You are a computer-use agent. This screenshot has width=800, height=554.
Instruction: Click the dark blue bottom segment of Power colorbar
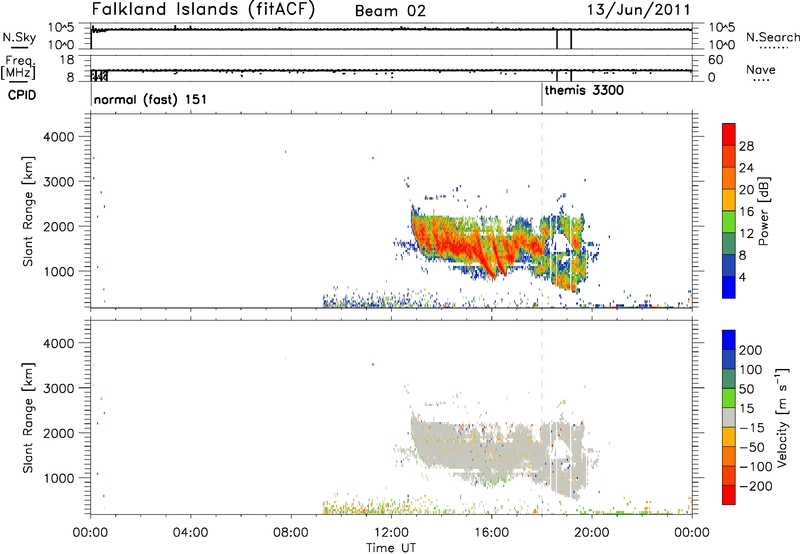729,287
